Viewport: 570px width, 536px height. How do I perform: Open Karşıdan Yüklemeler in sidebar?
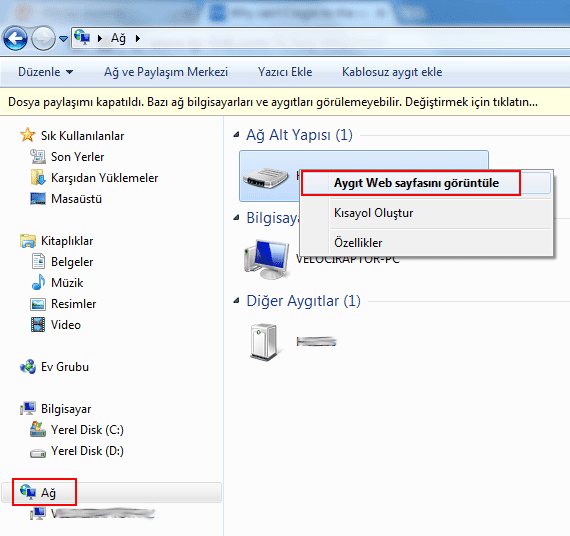104,178
